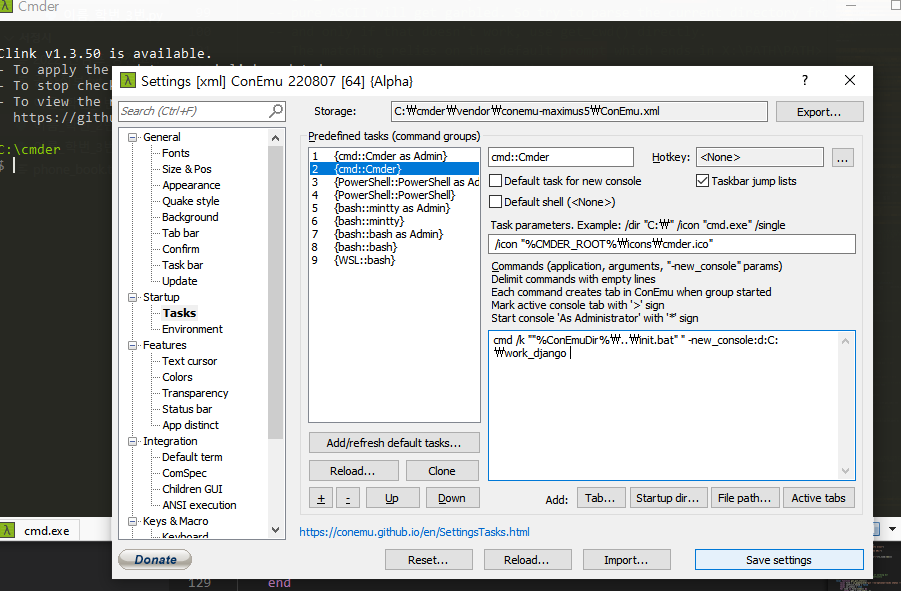Enable Default shell checkbox
Image resolution: width=901 pixels, height=591 pixels.
(x=495, y=202)
